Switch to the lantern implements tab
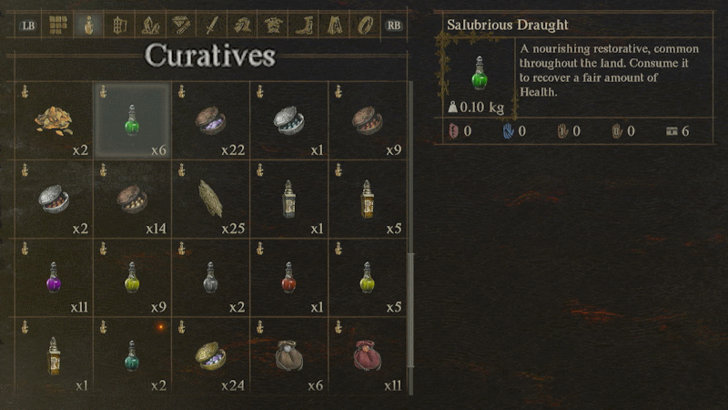 pos(119,25)
